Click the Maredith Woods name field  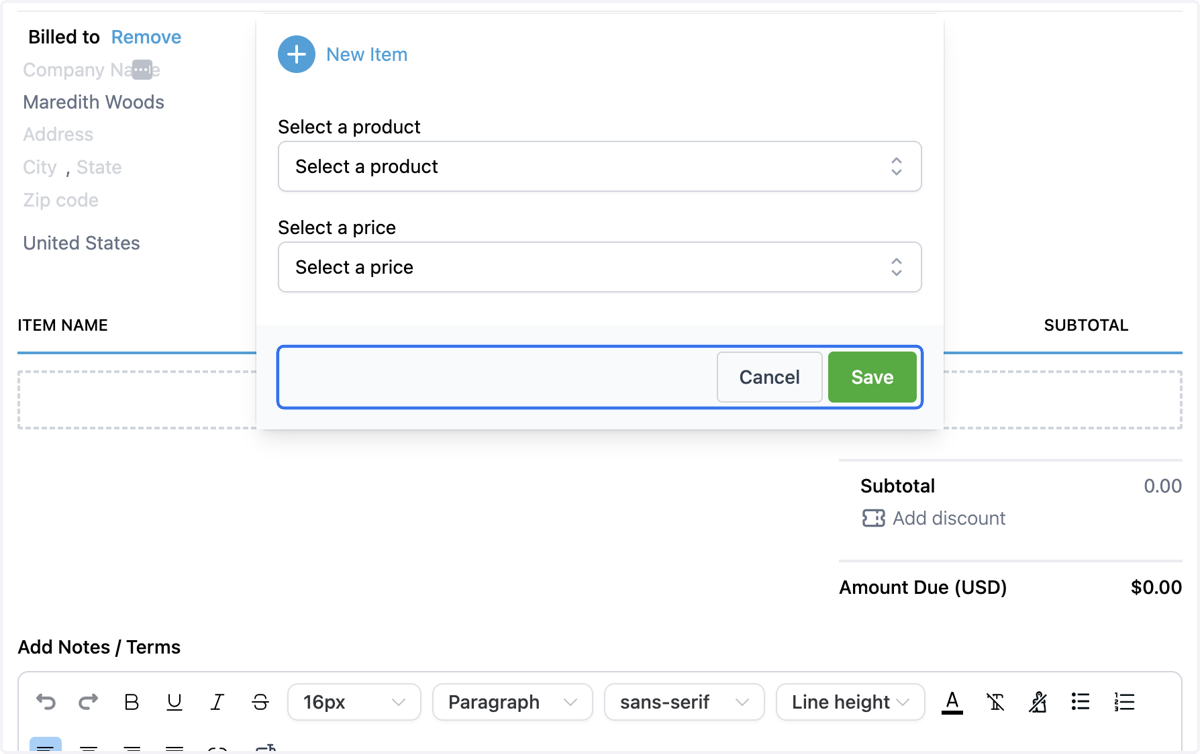pyautogui.click(x=93, y=102)
